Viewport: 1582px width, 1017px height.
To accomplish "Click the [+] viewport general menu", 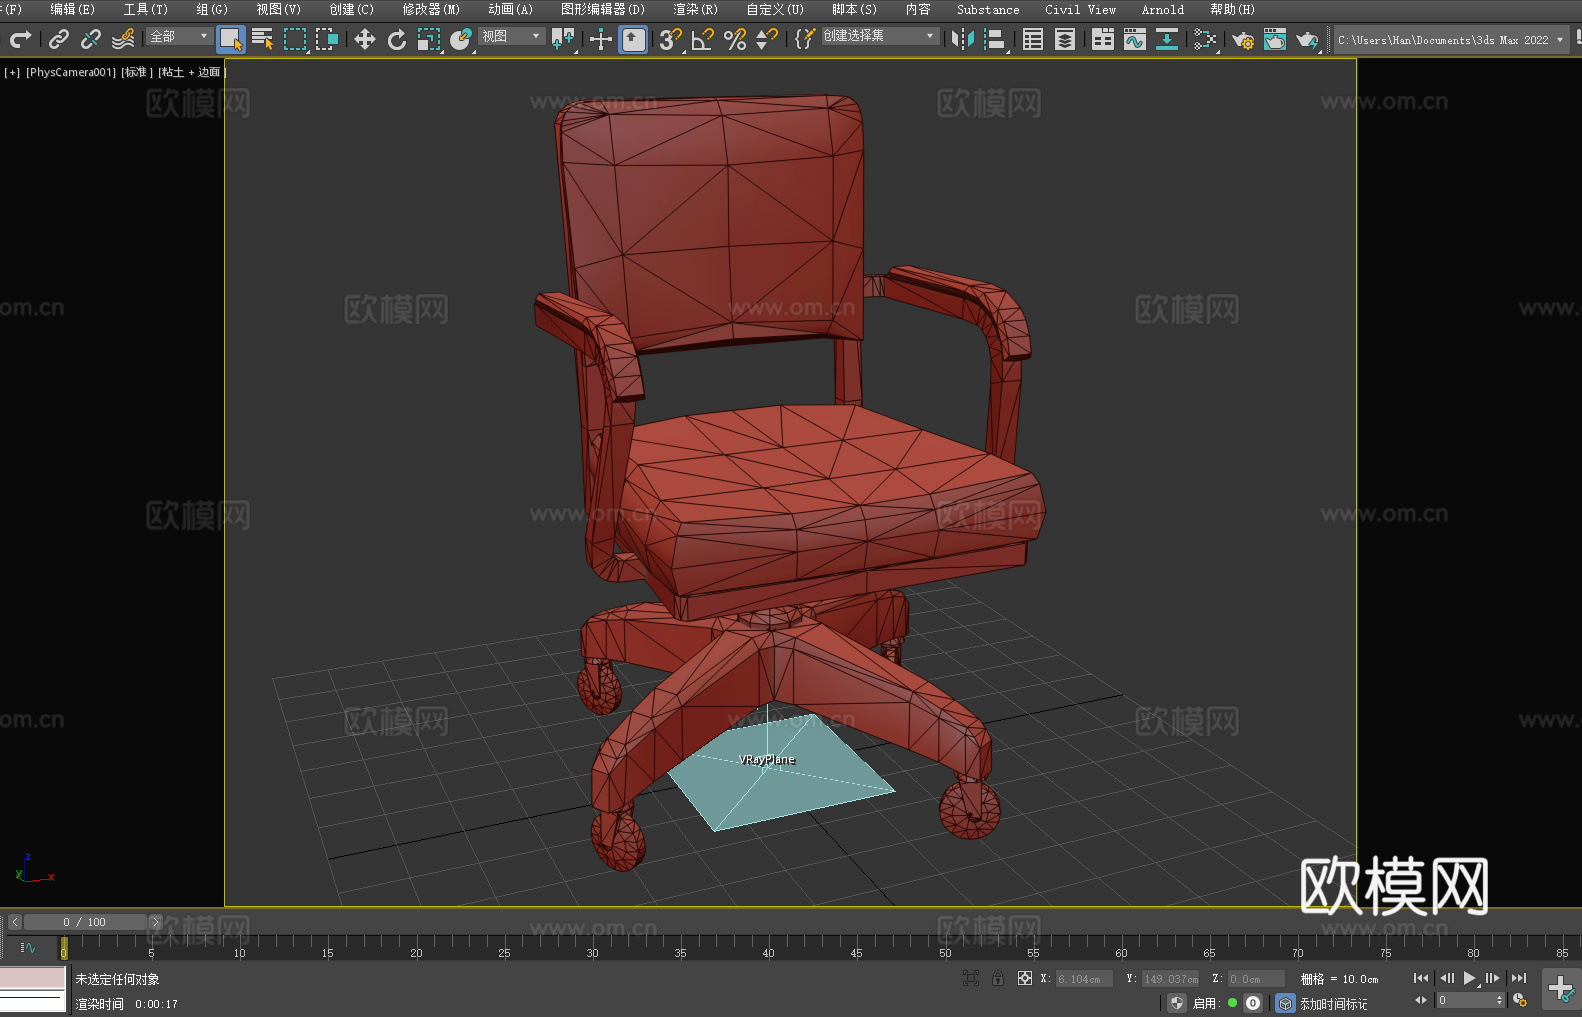I will (12, 72).
